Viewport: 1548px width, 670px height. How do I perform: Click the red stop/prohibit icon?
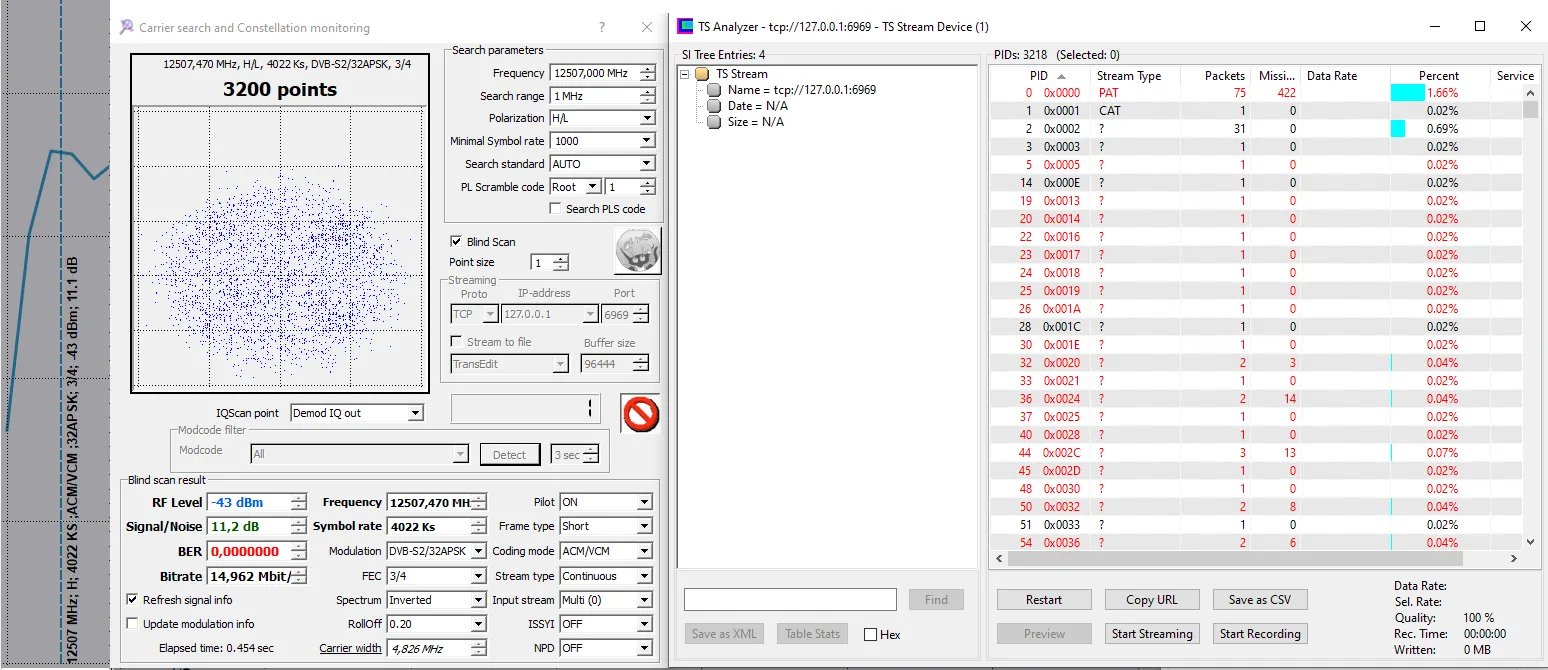[640, 413]
